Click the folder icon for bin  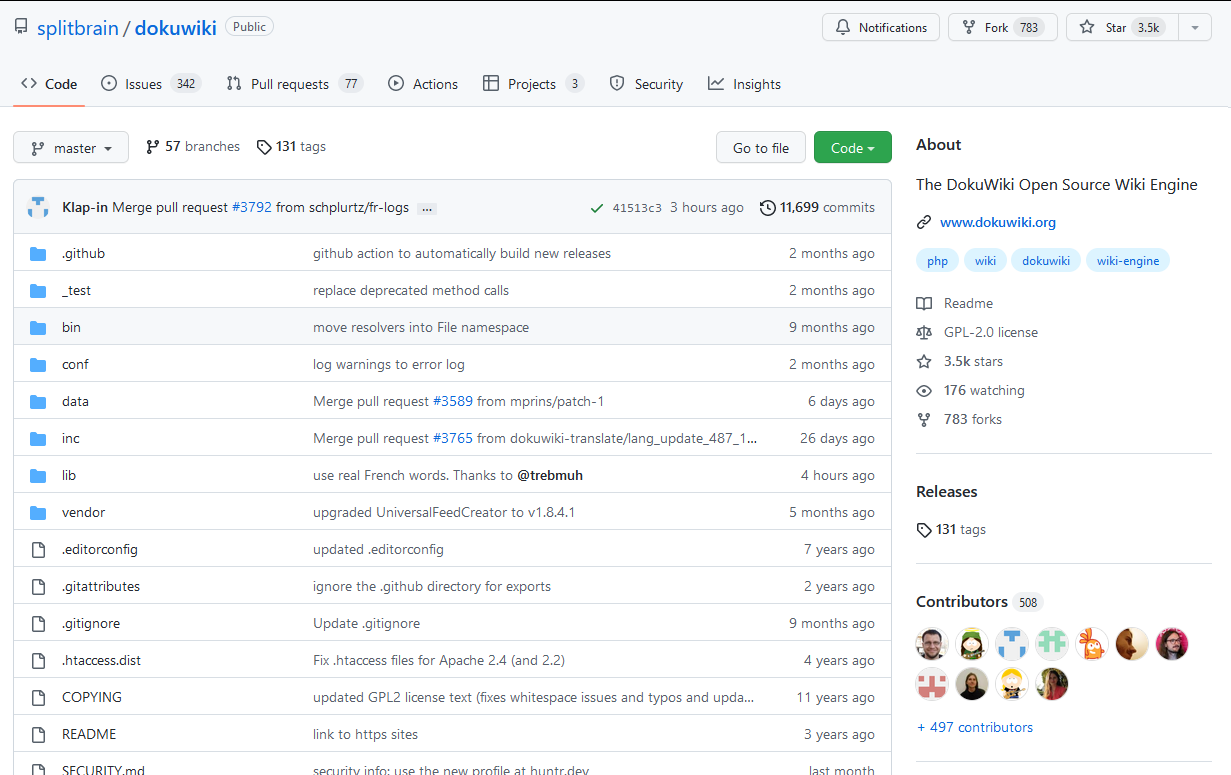tap(38, 328)
